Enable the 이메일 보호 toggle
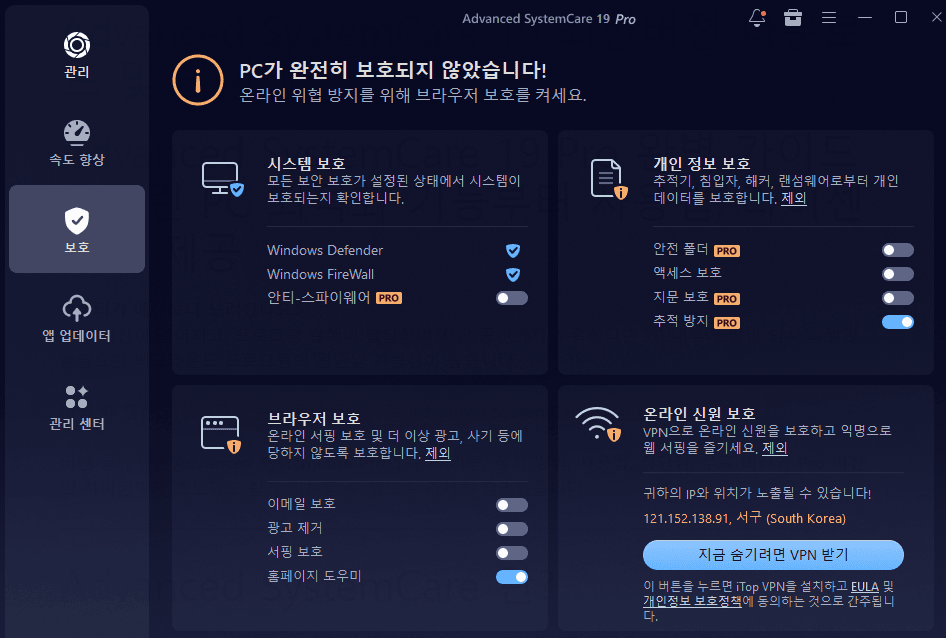Screen dimensions: 946x638 (512, 505)
